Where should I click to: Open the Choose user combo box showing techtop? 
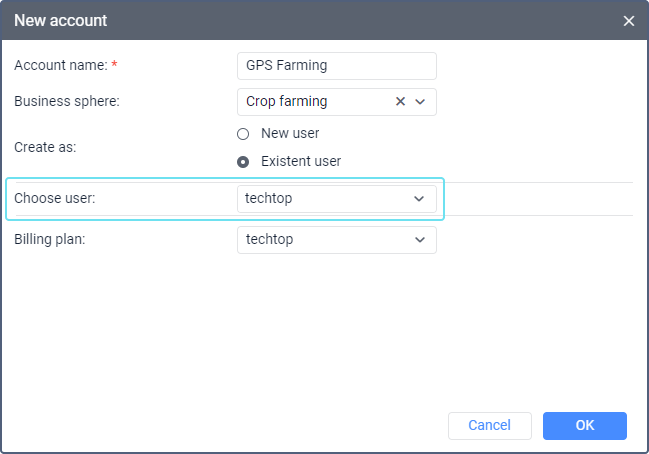tap(325, 199)
